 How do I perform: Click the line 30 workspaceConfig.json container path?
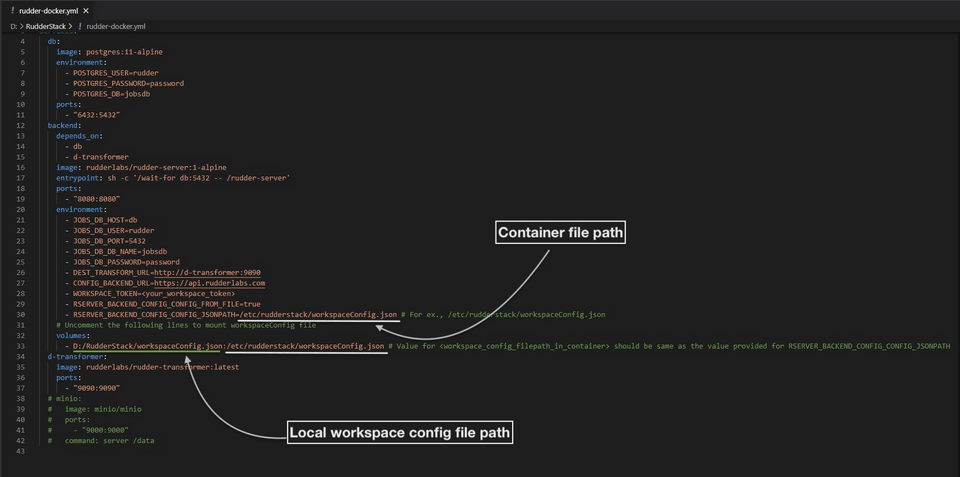click(318, 314)
